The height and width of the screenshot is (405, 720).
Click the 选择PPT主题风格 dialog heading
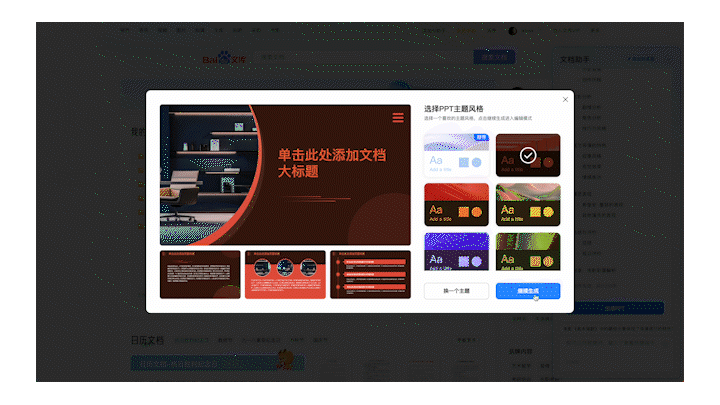[x=453, y=109]
